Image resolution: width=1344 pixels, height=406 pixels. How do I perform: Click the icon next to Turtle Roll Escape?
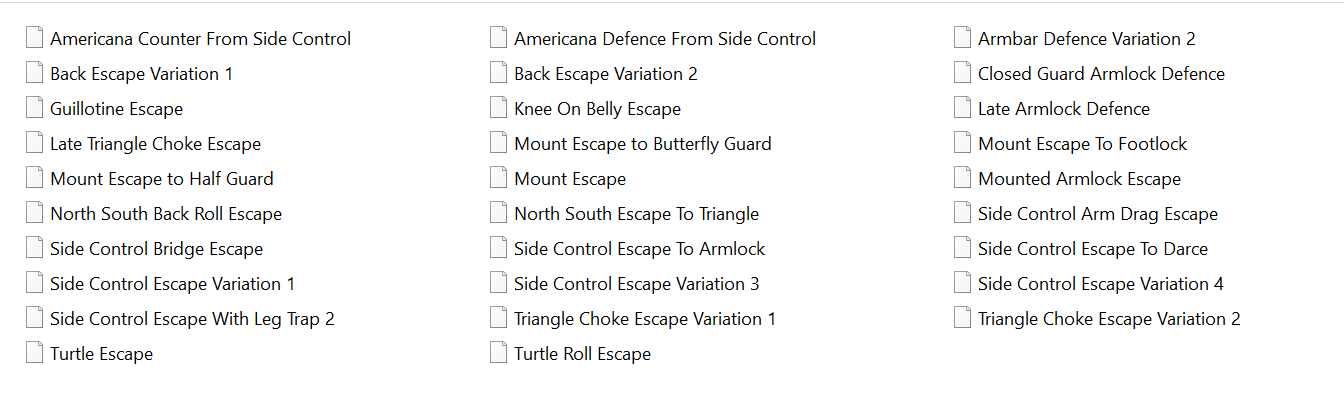[498, 353]
